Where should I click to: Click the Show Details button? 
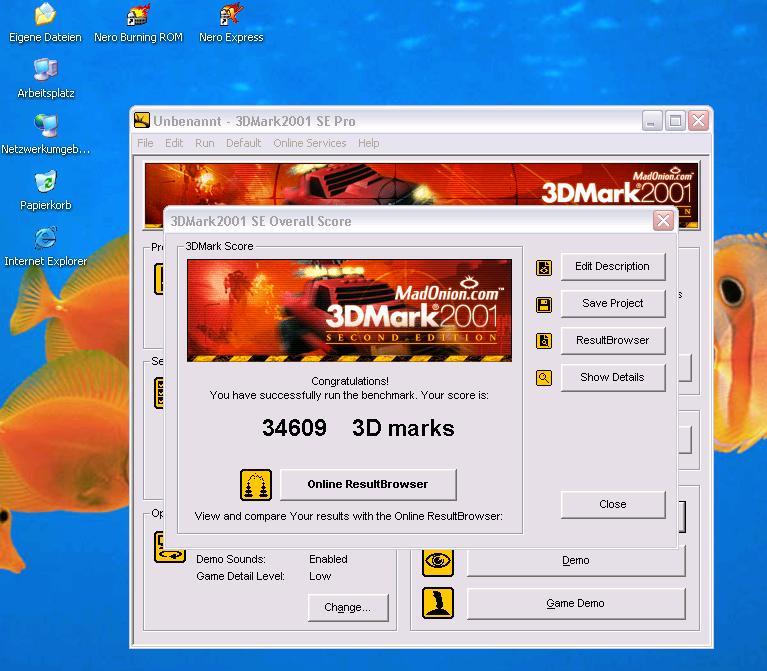click(613, 378)
